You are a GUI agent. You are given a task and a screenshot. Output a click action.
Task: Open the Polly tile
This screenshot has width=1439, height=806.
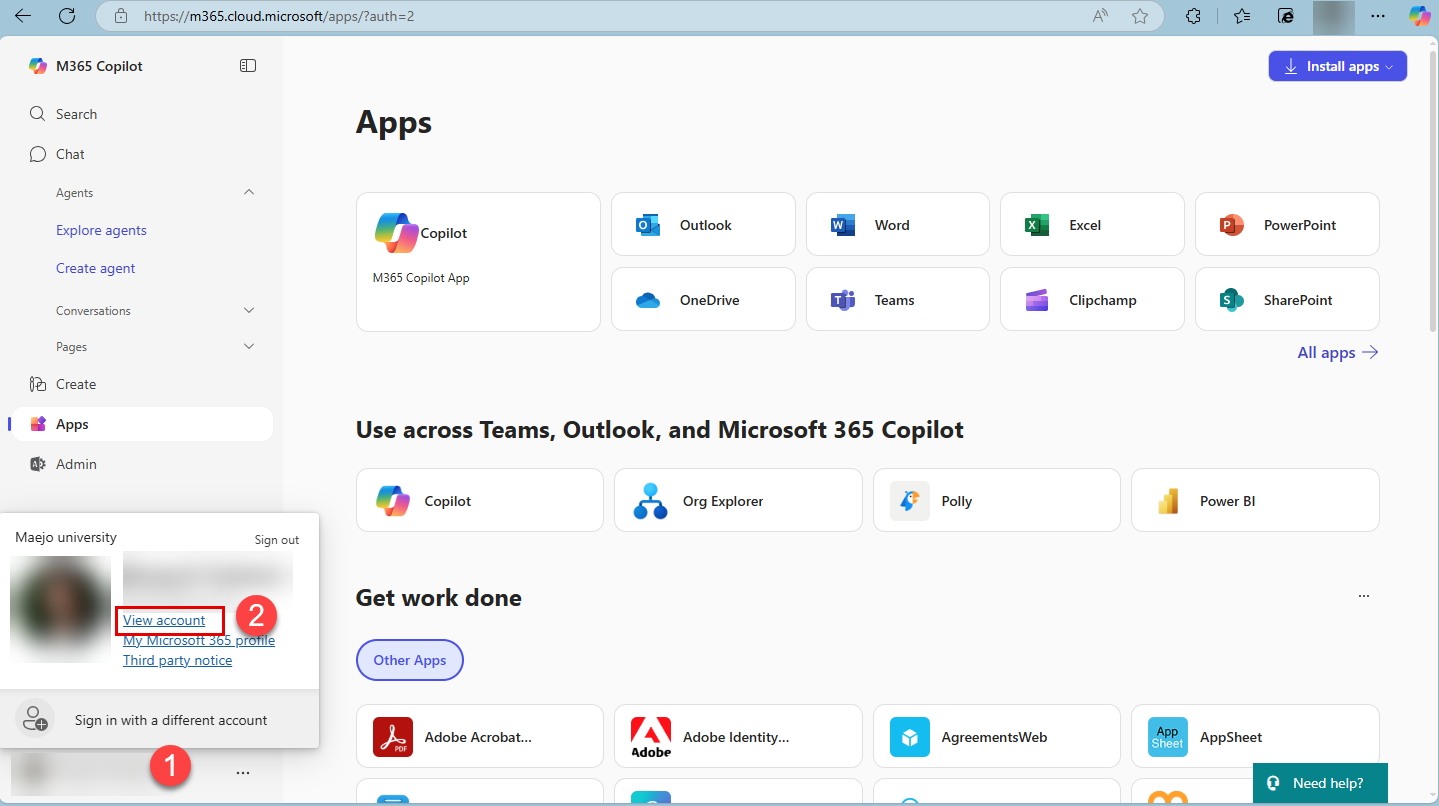[x=997, y=500]
